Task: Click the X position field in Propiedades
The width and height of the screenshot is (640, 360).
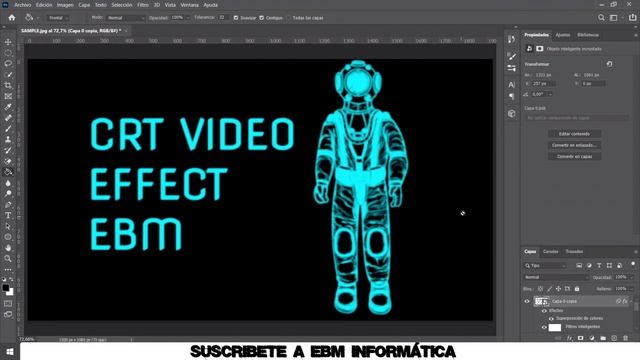Action: pyautogui.click(x=544, y=84)
